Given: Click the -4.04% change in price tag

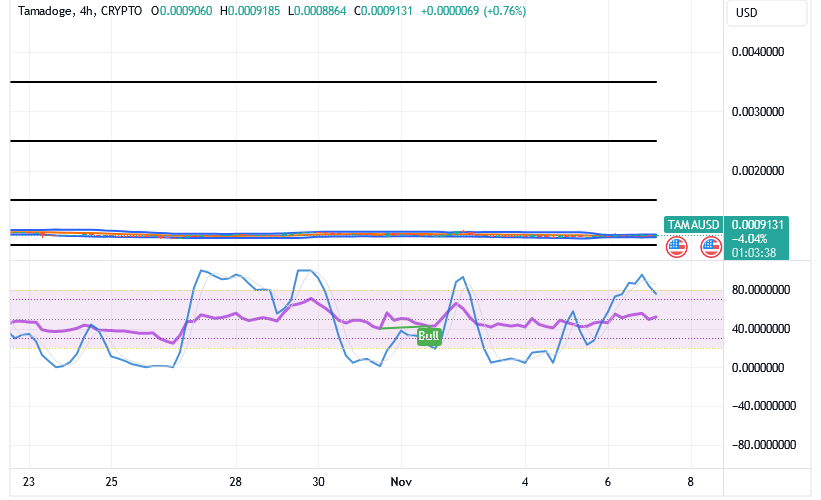Looking at the screenshot, I should 749,239.
